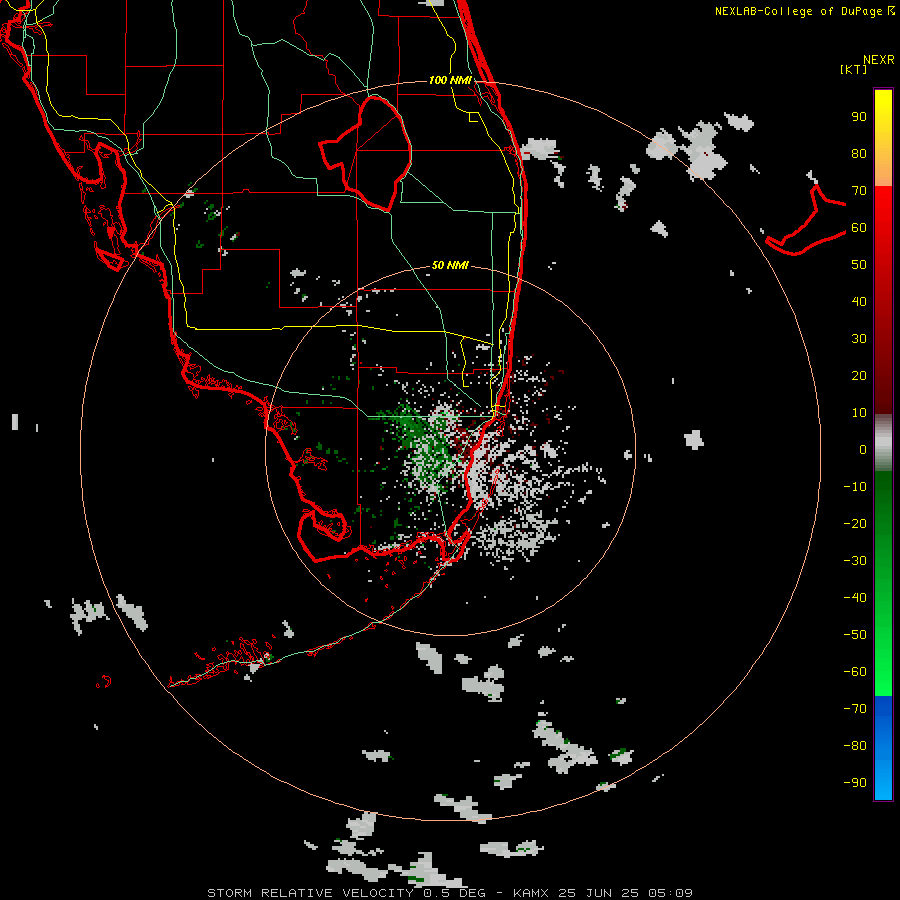Viewport: 900px width, 900px height.
Task: Pick the gray band at zero velocity
Action: [x=883, y=443]
